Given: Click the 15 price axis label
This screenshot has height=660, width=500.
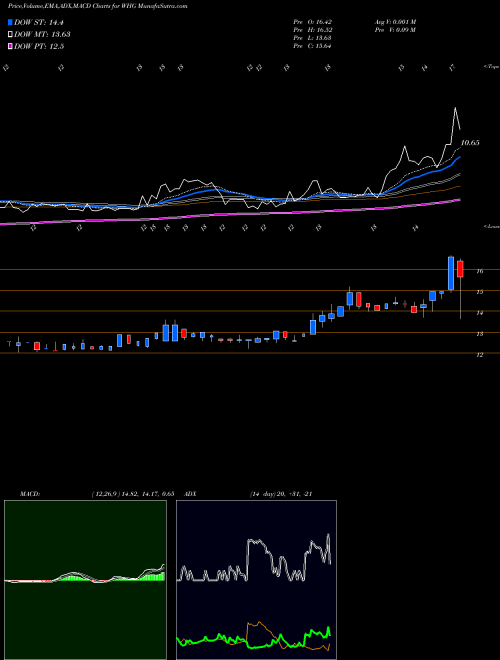Looking at the screenshot, I should tap(479, 292).
